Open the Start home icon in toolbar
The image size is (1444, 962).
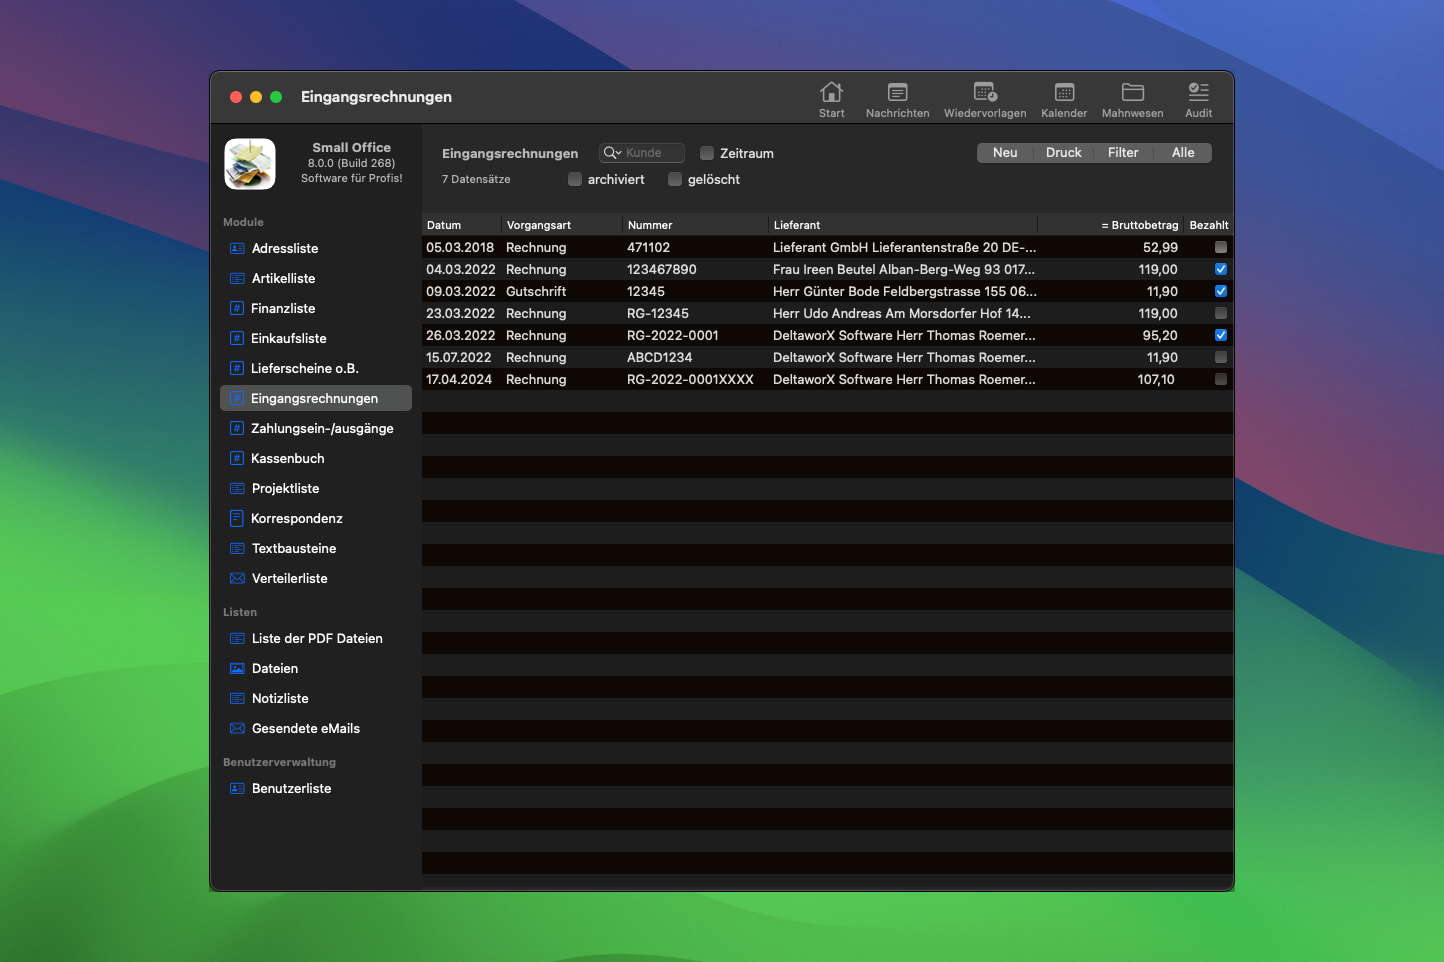831,93
